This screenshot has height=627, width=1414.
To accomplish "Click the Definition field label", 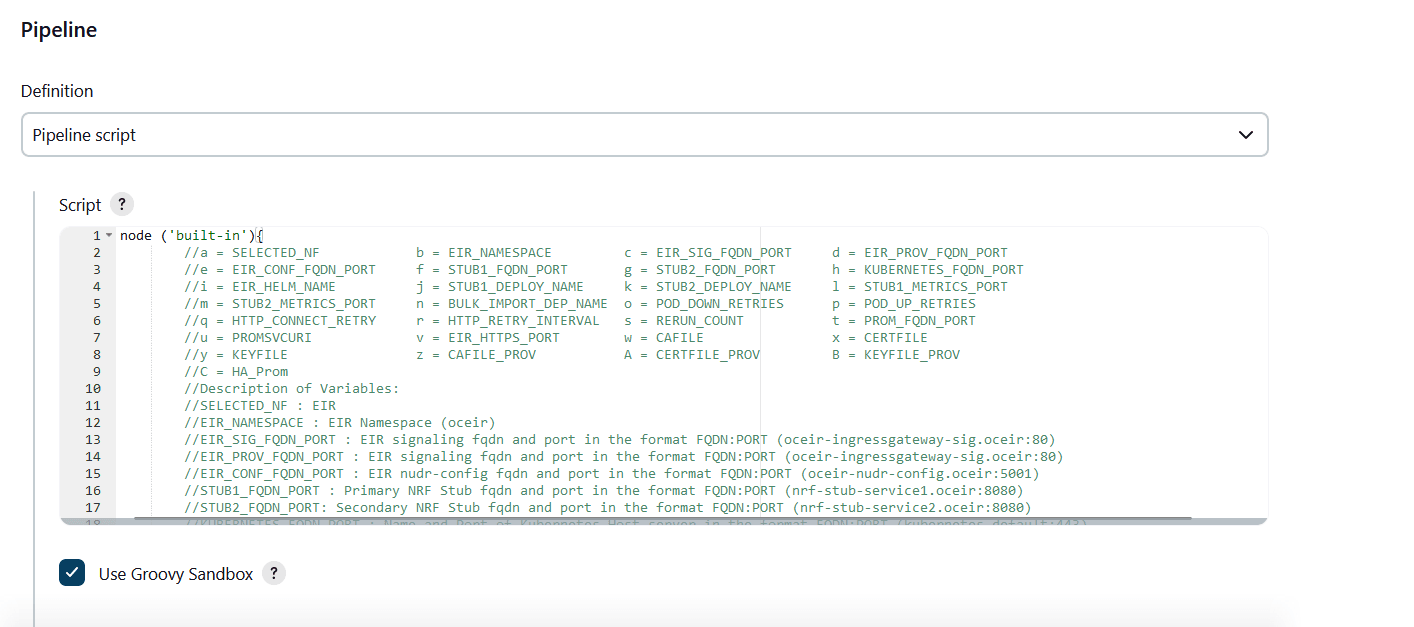I will (x=56, y=91).
